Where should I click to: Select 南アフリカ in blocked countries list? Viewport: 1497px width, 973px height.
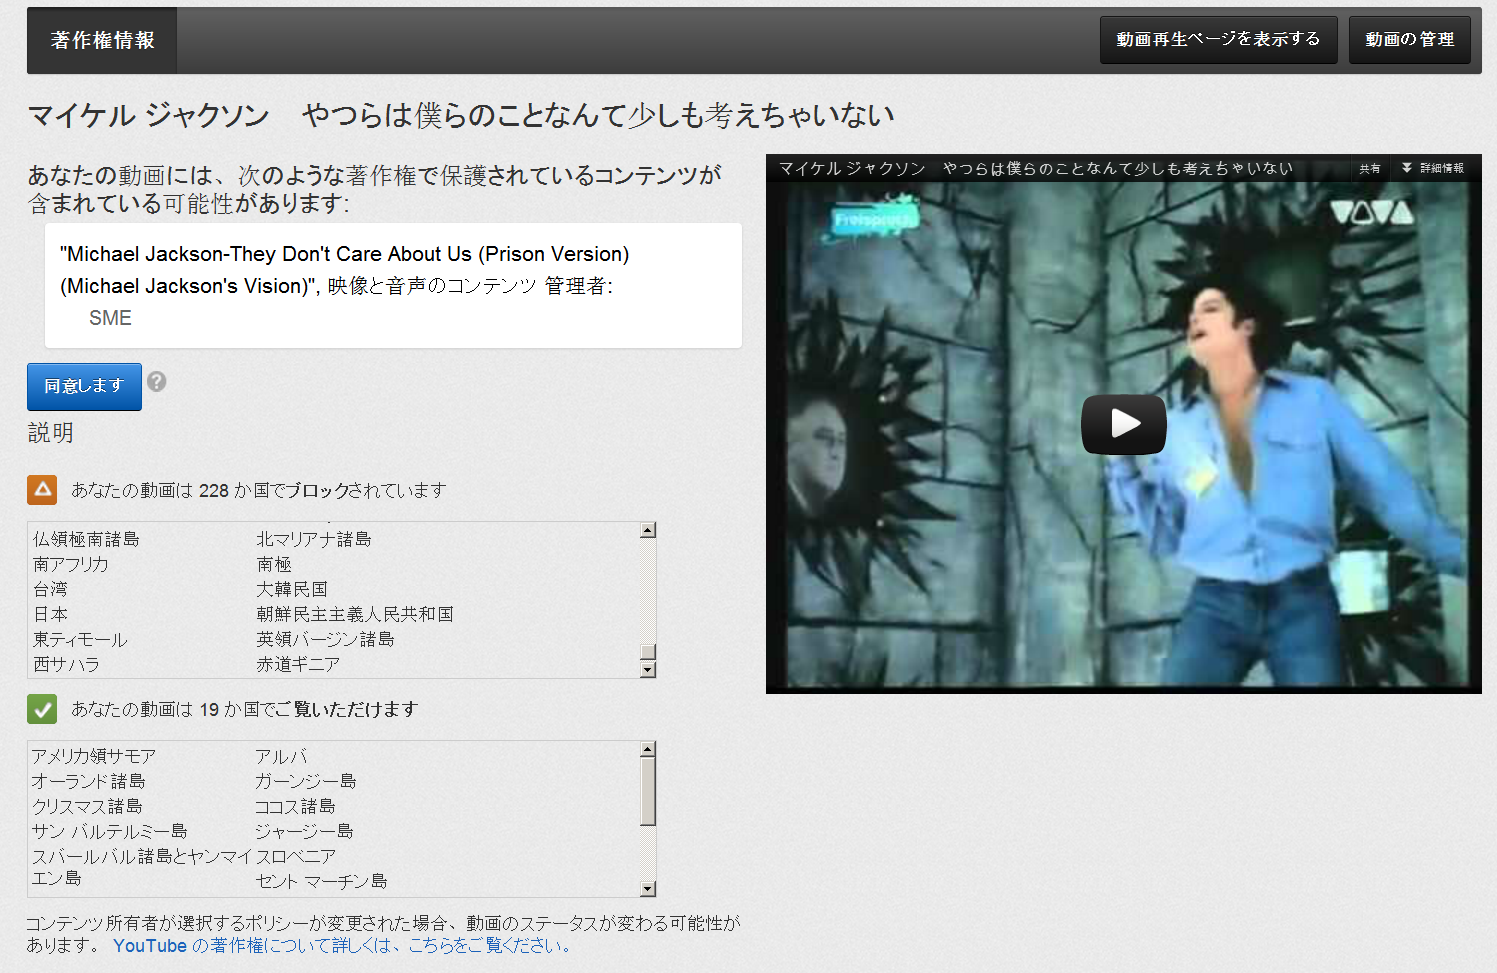(70, 564)
